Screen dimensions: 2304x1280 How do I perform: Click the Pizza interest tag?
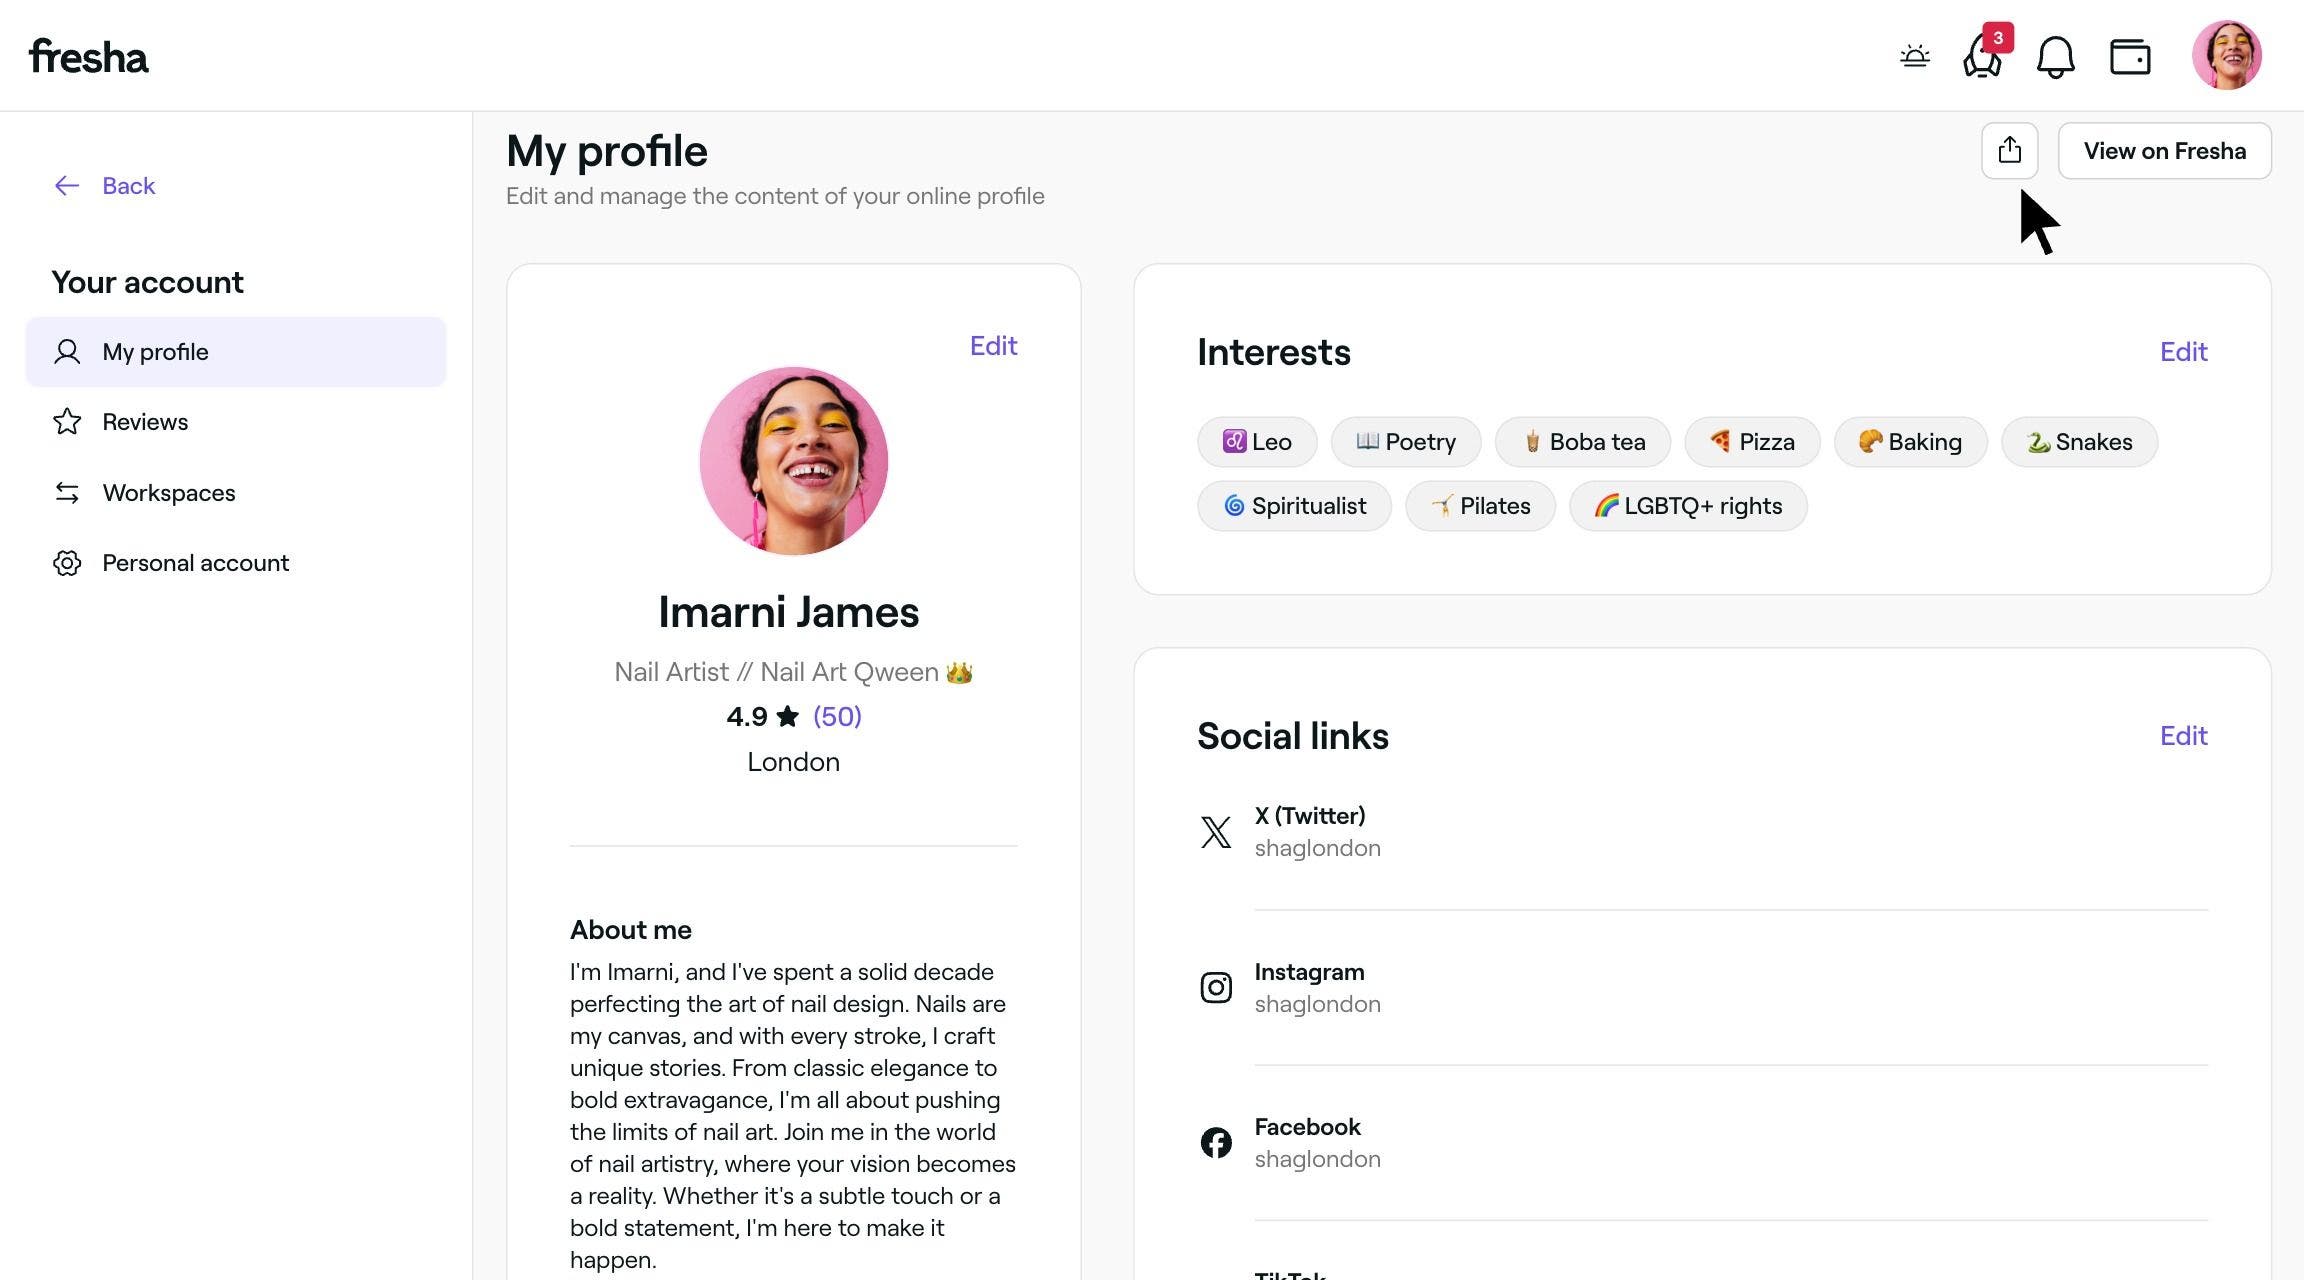pyautogui.click(x=1752, y=442)
